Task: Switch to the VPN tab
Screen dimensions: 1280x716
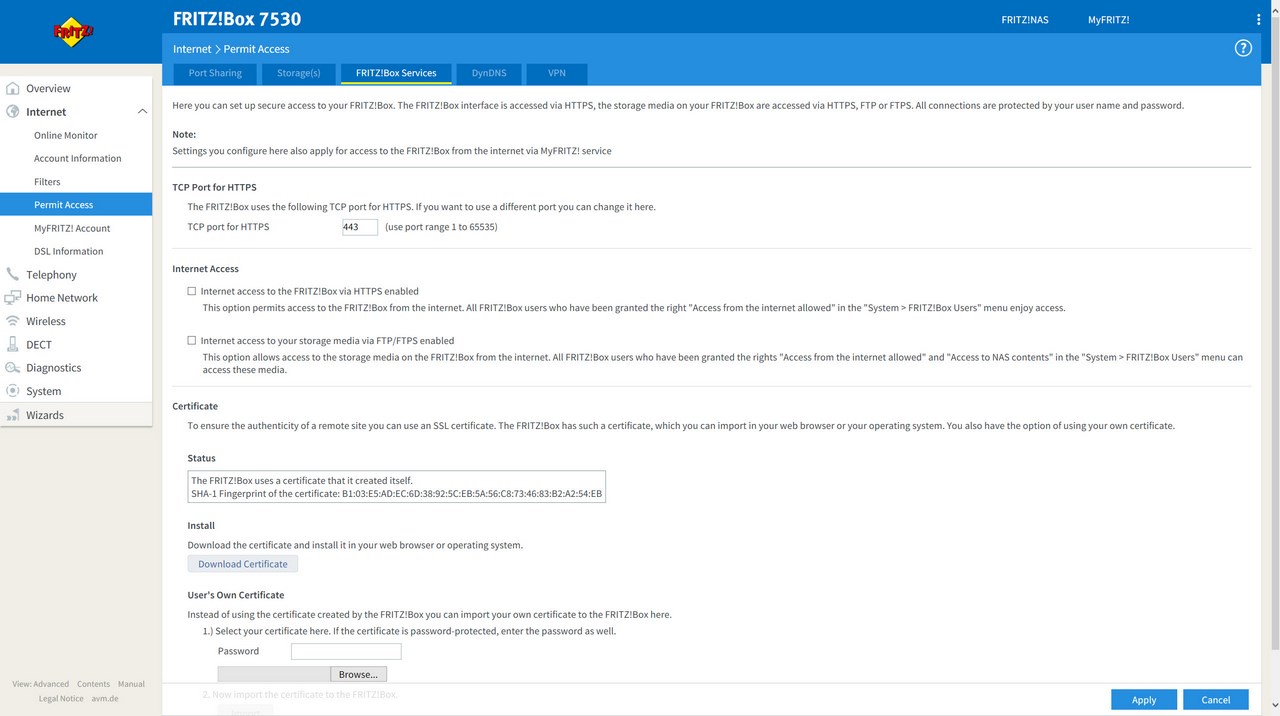Action: tap(557, 73)
